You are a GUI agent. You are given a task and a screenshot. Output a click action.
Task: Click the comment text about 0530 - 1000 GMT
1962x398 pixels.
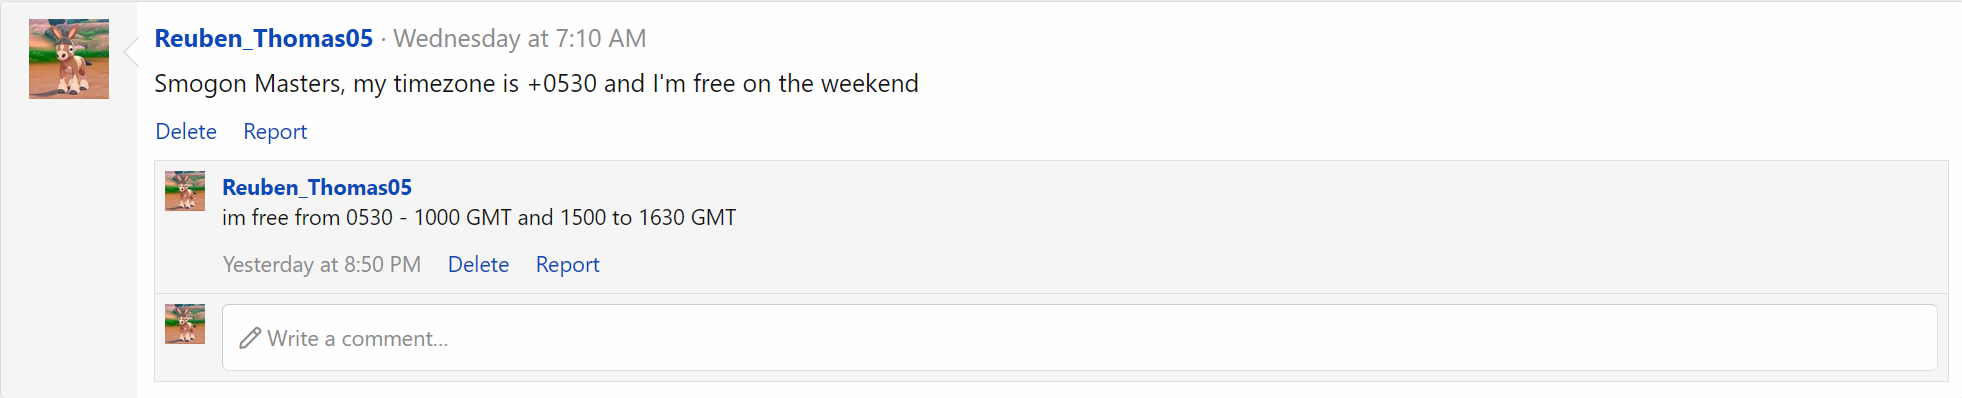pyautogui.click(x=479, y=217)
